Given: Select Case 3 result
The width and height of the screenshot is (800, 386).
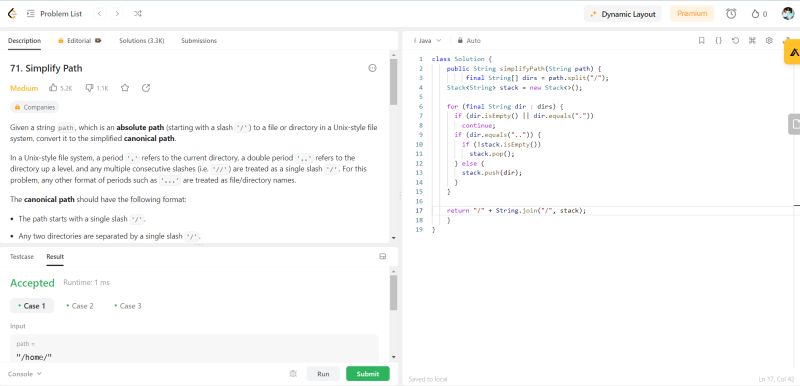Looking at the screenshot, I should [x=128, y=306].
